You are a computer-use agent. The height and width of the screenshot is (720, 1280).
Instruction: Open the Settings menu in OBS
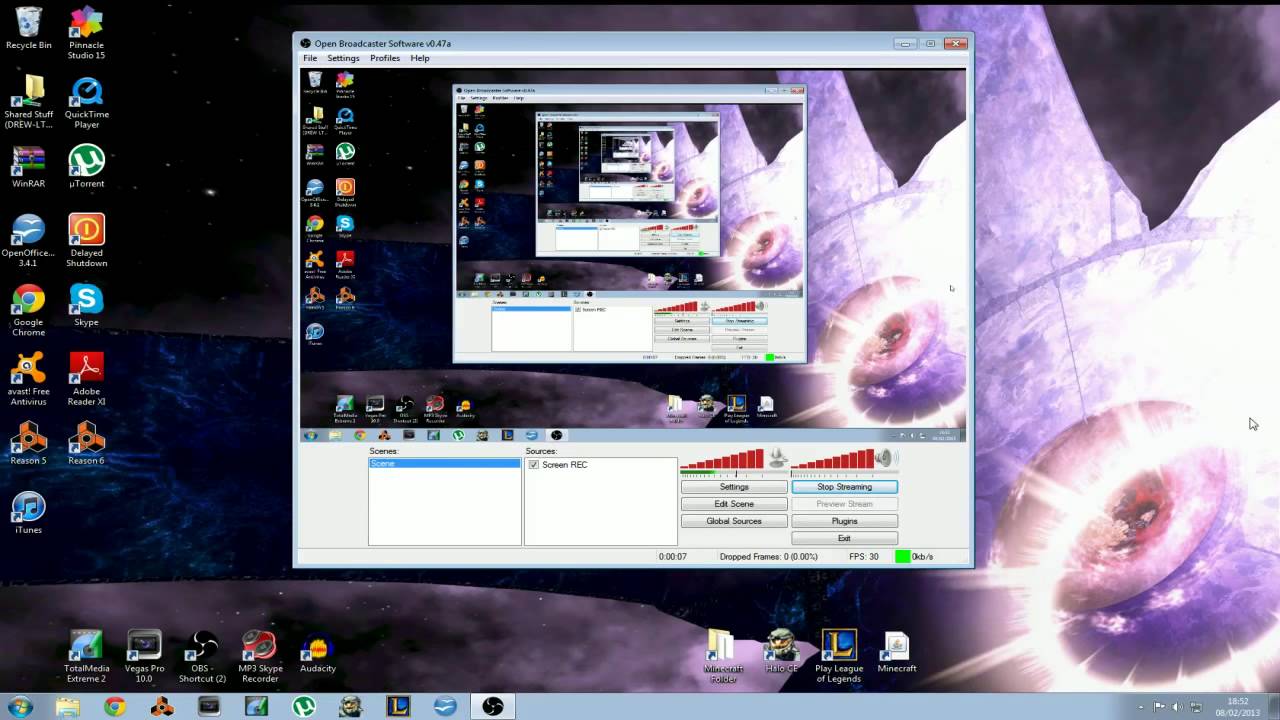[343, 58]
